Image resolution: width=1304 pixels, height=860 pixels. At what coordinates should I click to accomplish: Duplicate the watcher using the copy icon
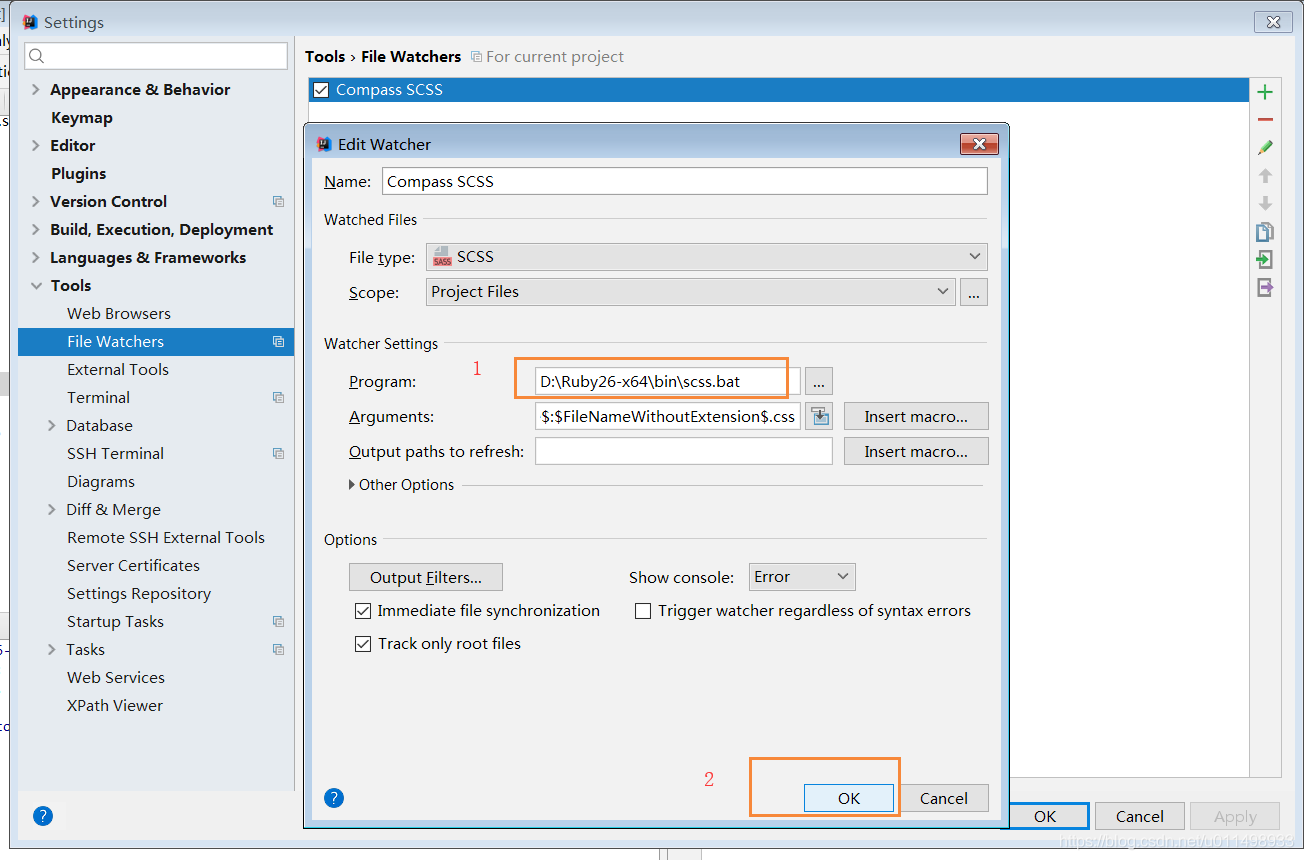(1264, 231)
